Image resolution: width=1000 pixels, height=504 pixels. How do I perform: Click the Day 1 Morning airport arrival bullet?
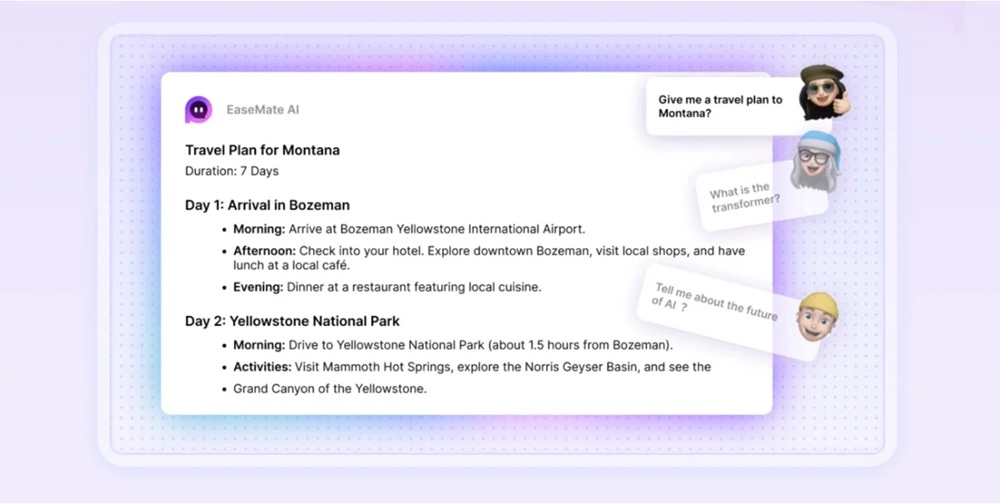pyautogui.click(x=409, y=229)
